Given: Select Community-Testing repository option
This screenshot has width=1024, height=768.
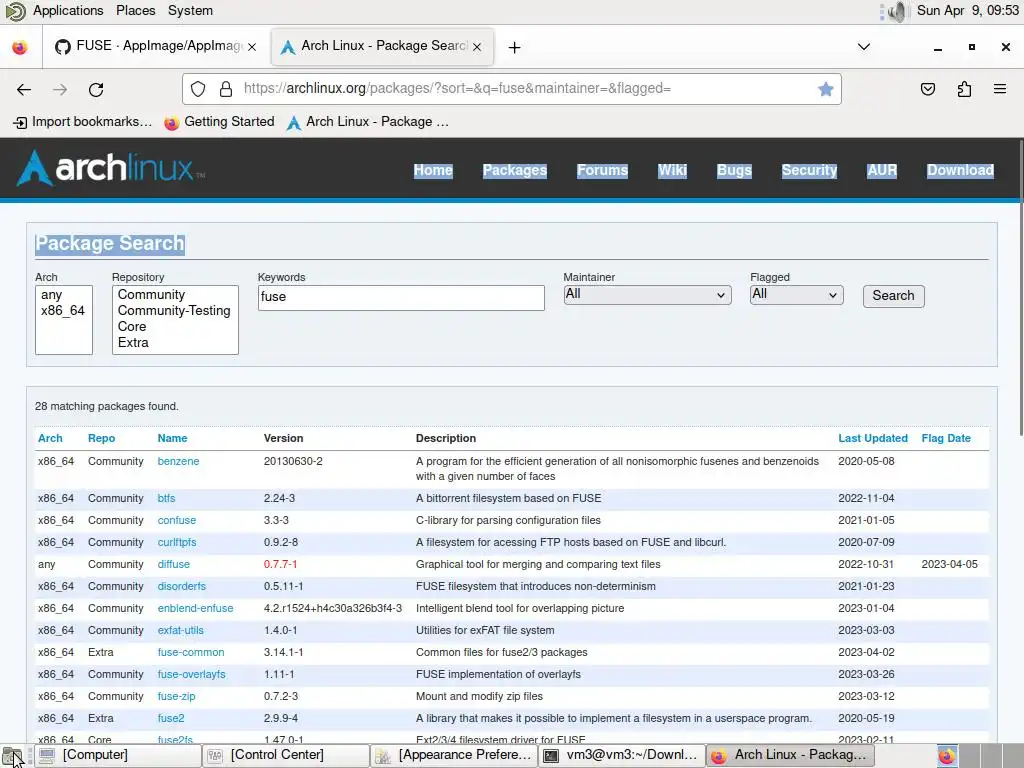Looking at the screenshot, I should (x=174, y=311).
